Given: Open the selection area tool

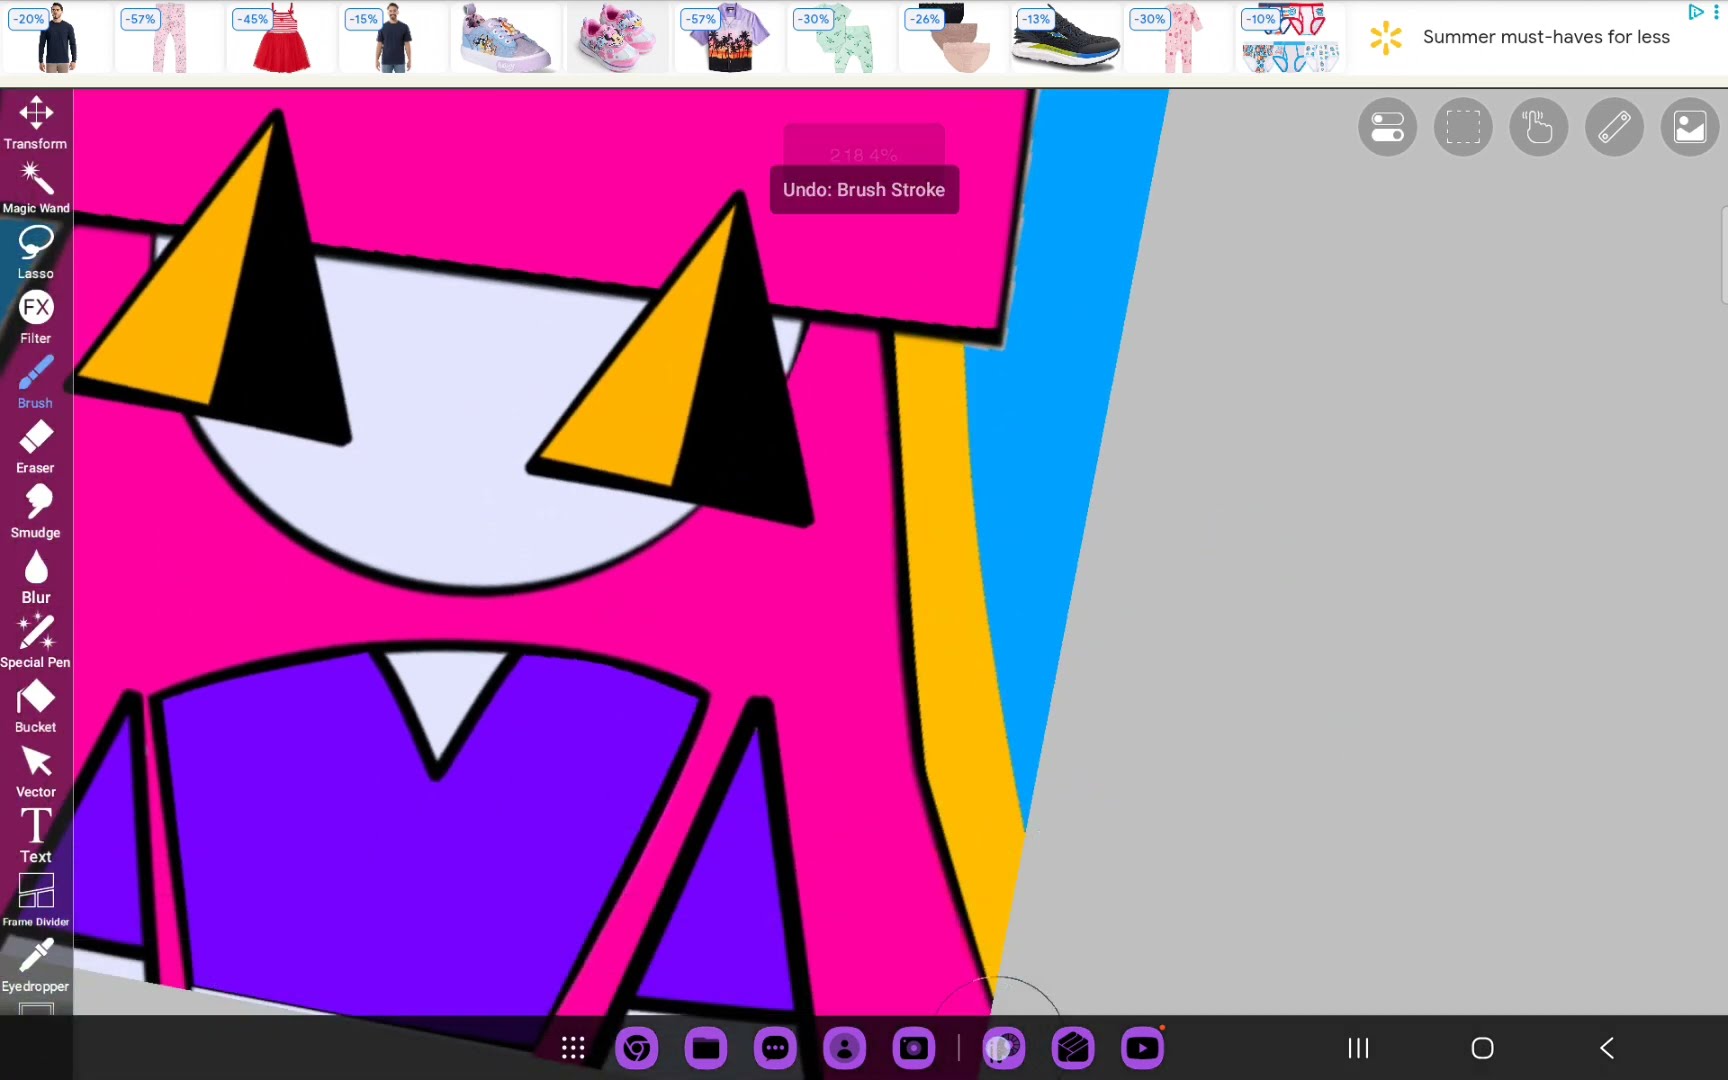Looking at the screenshot, I should [1463, 127].
